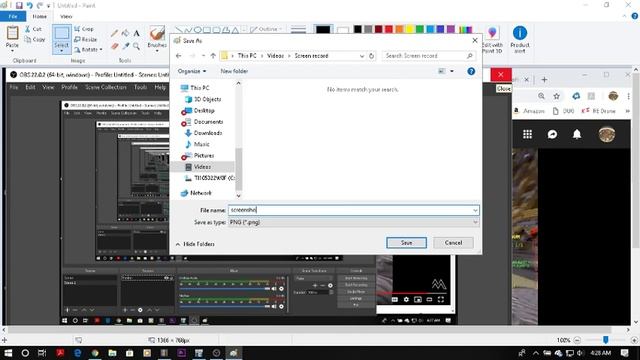Viewport: 640px width, 360px height.
Task: Click Cut in Paint's Clipboard group
Action: click(x=33, y=29)
